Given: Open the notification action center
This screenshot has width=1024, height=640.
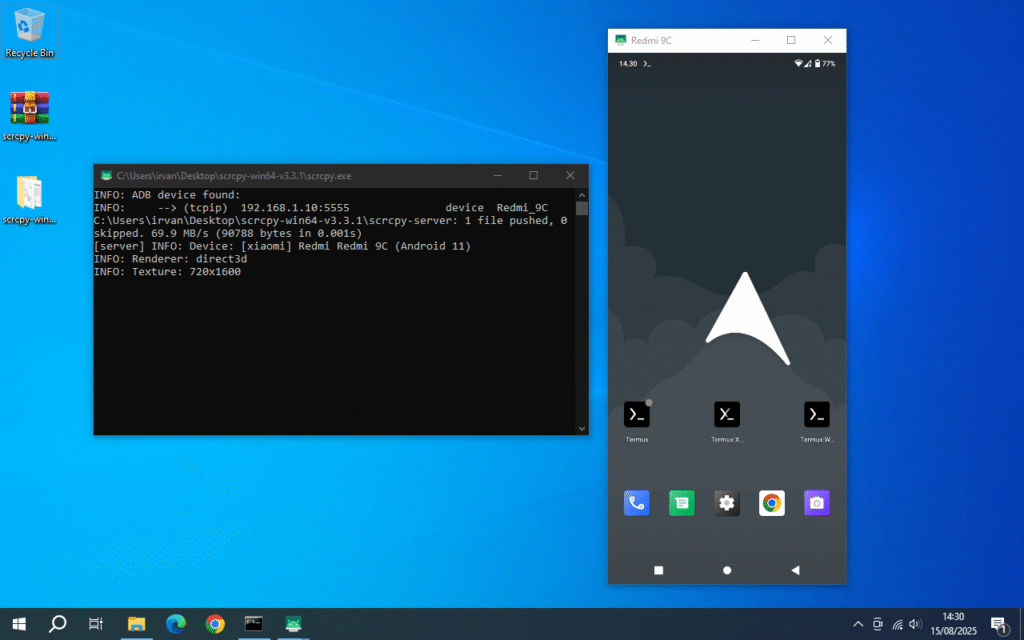Looking at the screenshot, I should pyautogui.click(x=999, y=625).
